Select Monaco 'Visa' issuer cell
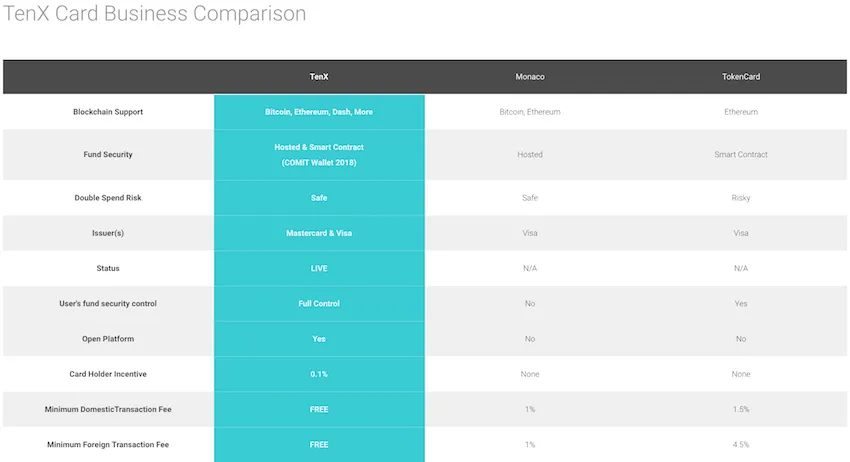Screen dimensions: 850x462 [530, 233]
